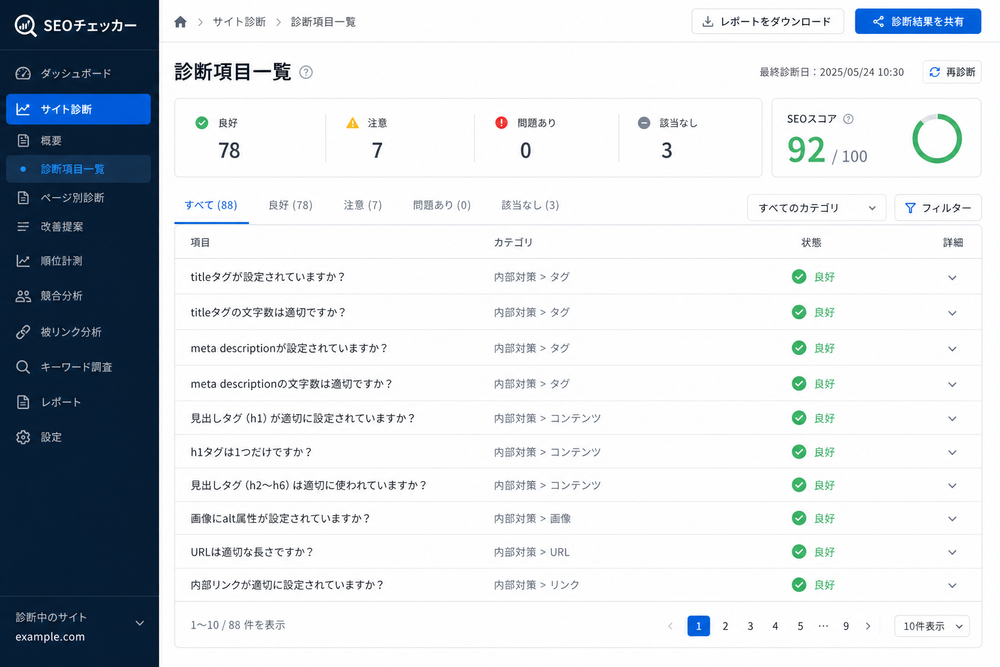The height and width of the screenshot is (667, 1000).
Task: Go to page 3
Action: pyautogui.click(x=750, y=626)
